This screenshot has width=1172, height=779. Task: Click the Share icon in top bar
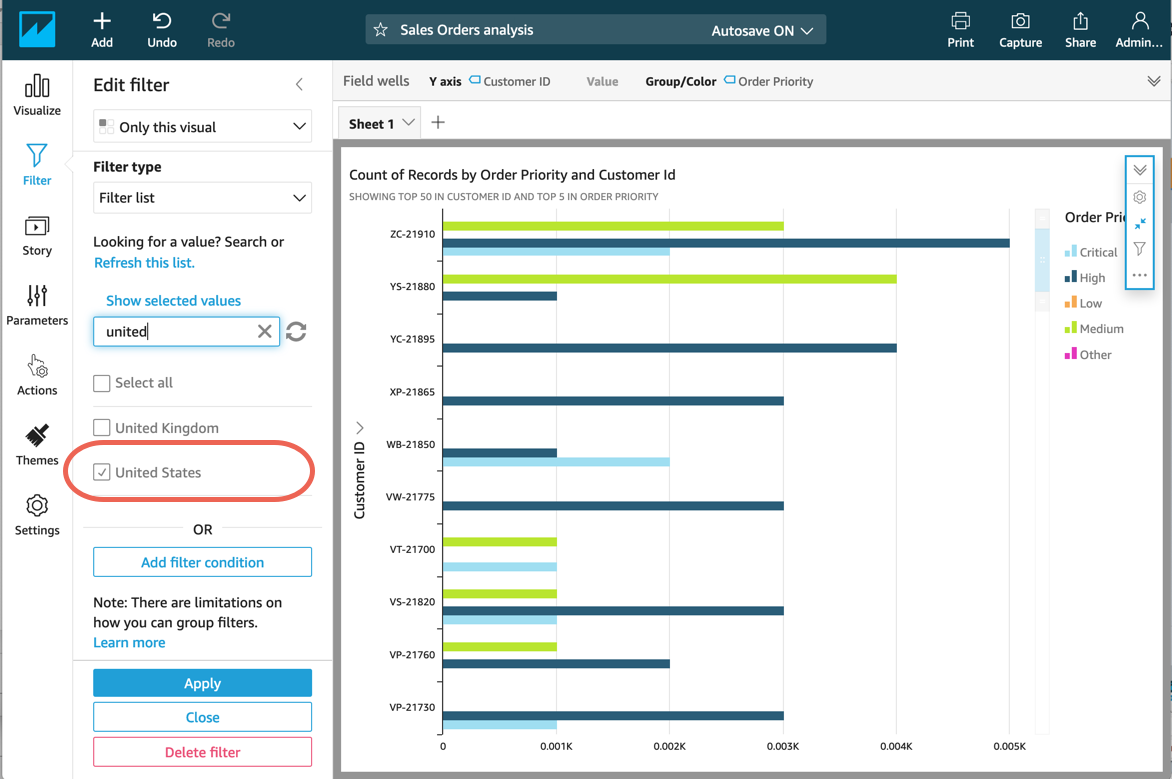tap(1080, 22)
